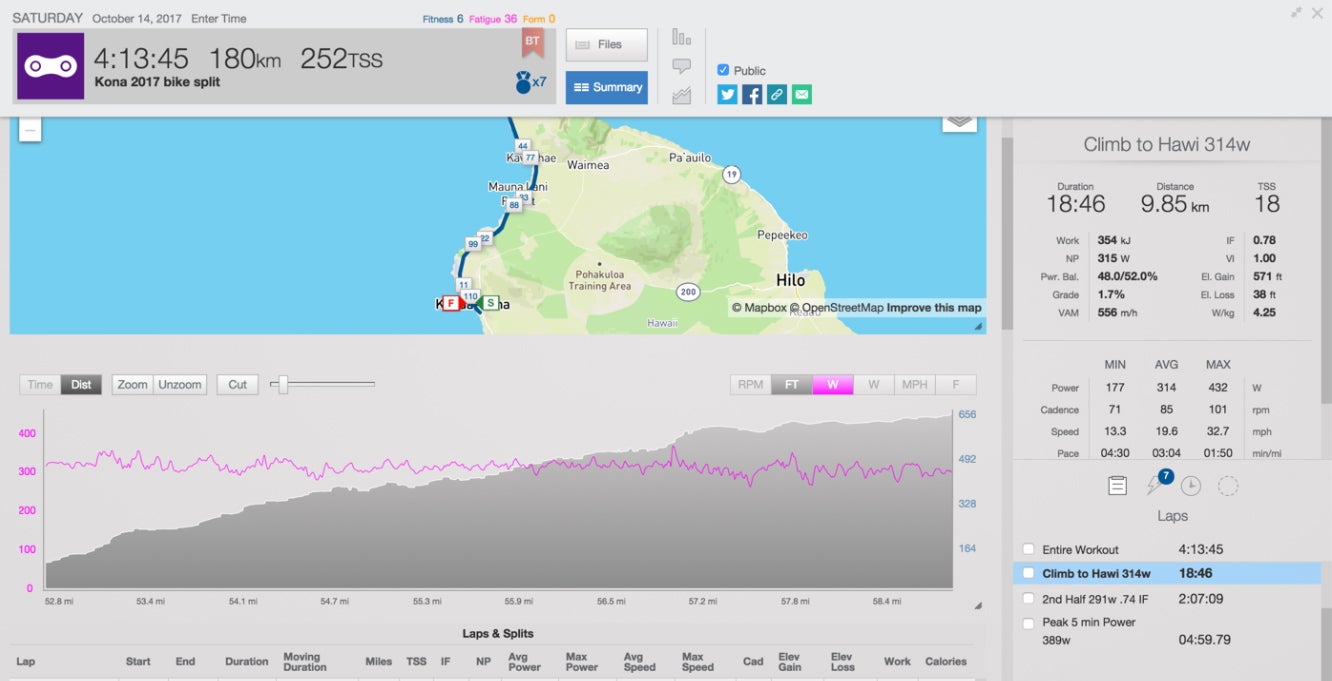The width and height of the screenshot is (1332, 681).
Task: Show peak powers lightning icon
Action: (1154, 485)
